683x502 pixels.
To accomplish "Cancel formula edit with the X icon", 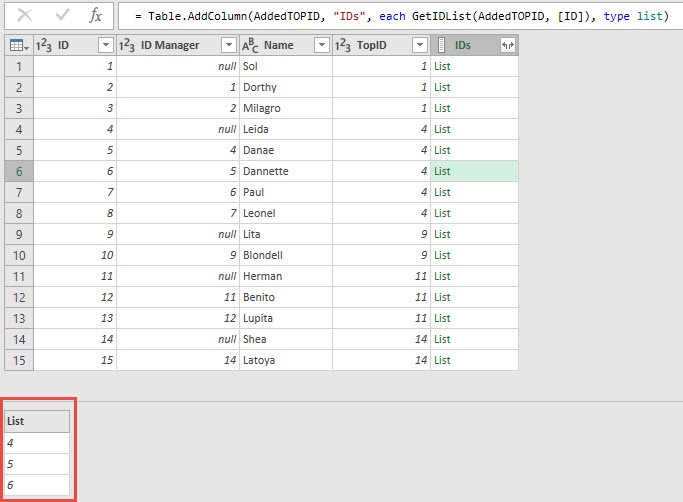I will coord(25,16).
